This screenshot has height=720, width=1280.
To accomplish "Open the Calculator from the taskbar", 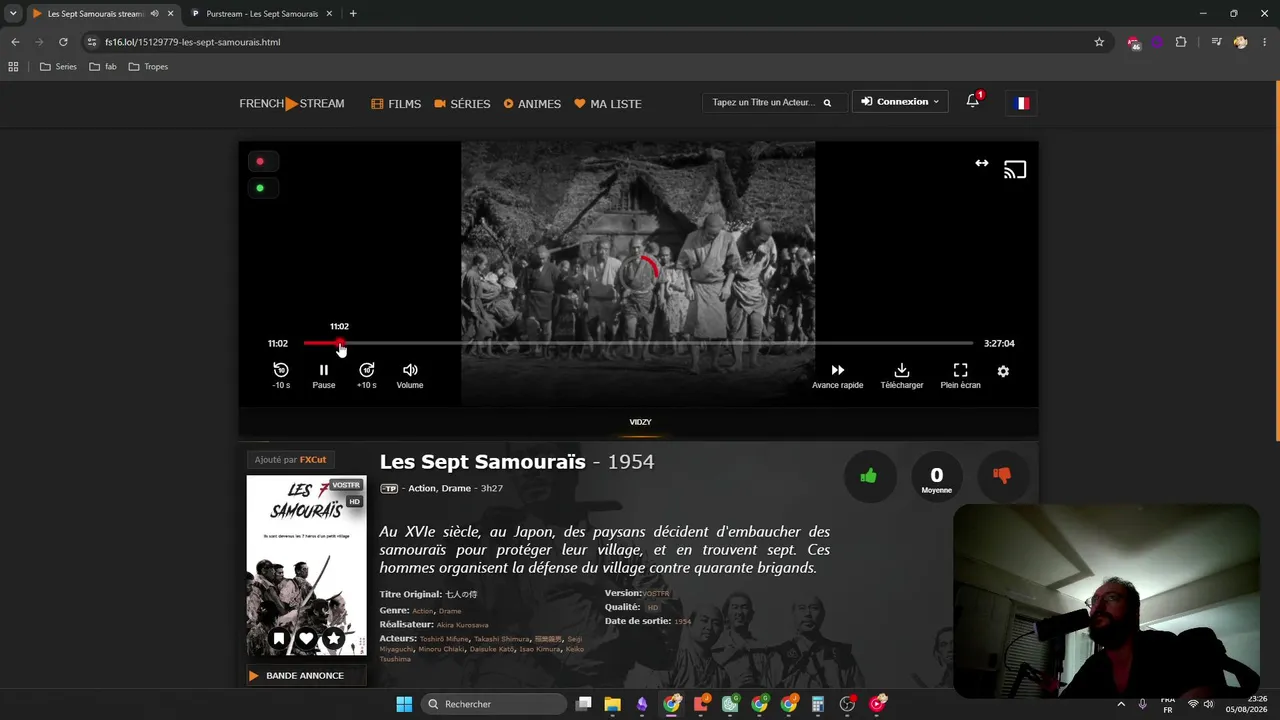I will (818, 704).
